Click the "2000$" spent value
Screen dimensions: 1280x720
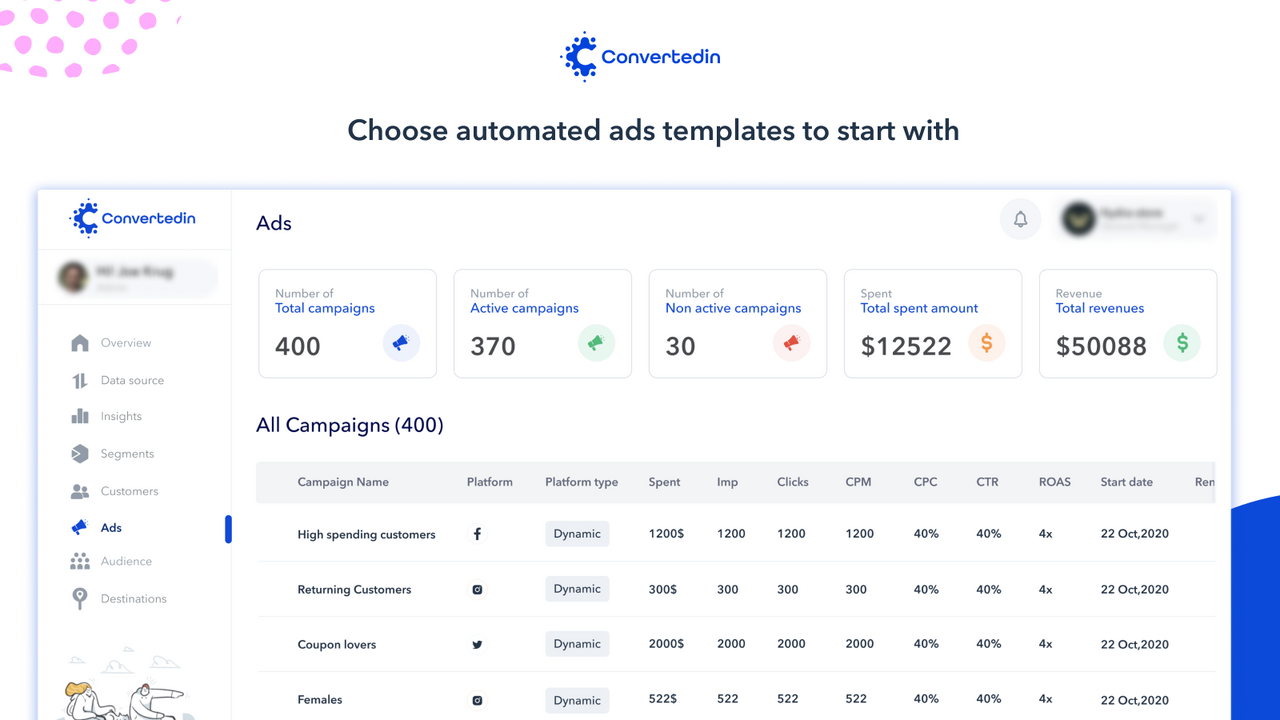[666, 644]
